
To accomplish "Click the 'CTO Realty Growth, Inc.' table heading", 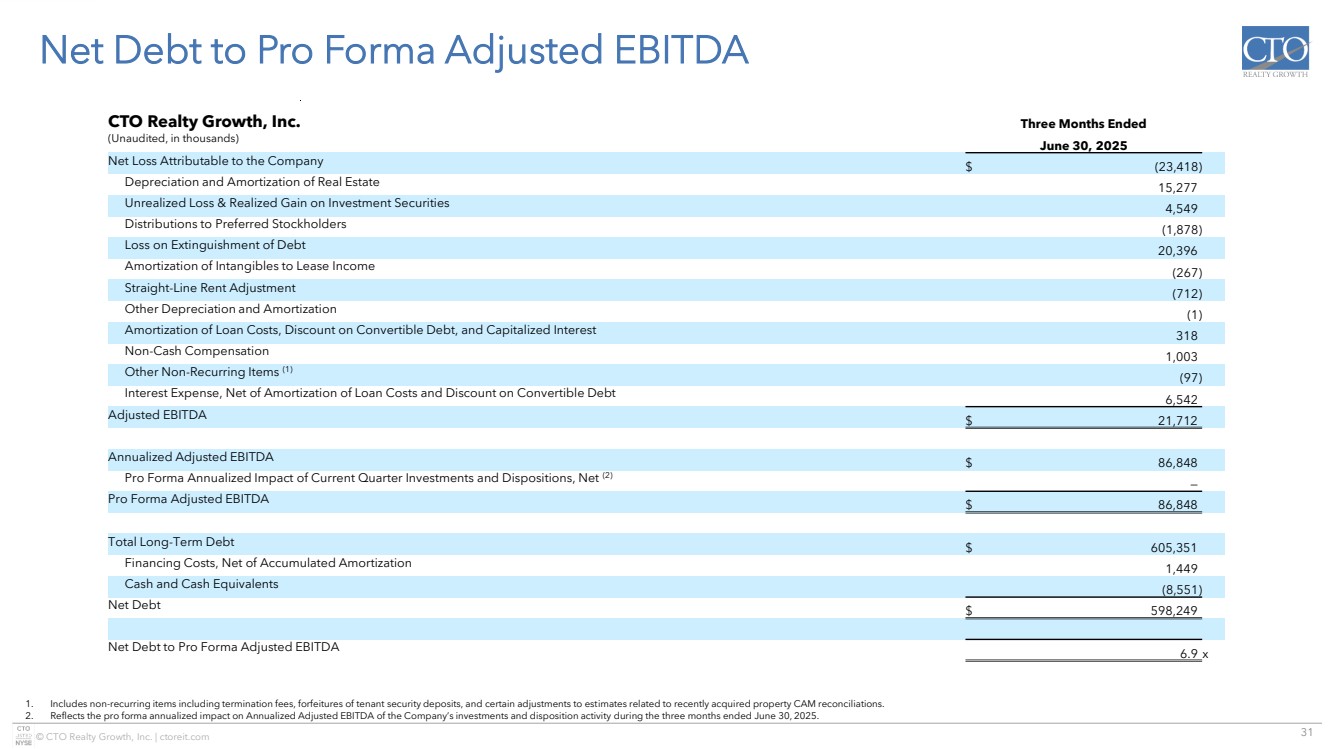I will 204,123.
